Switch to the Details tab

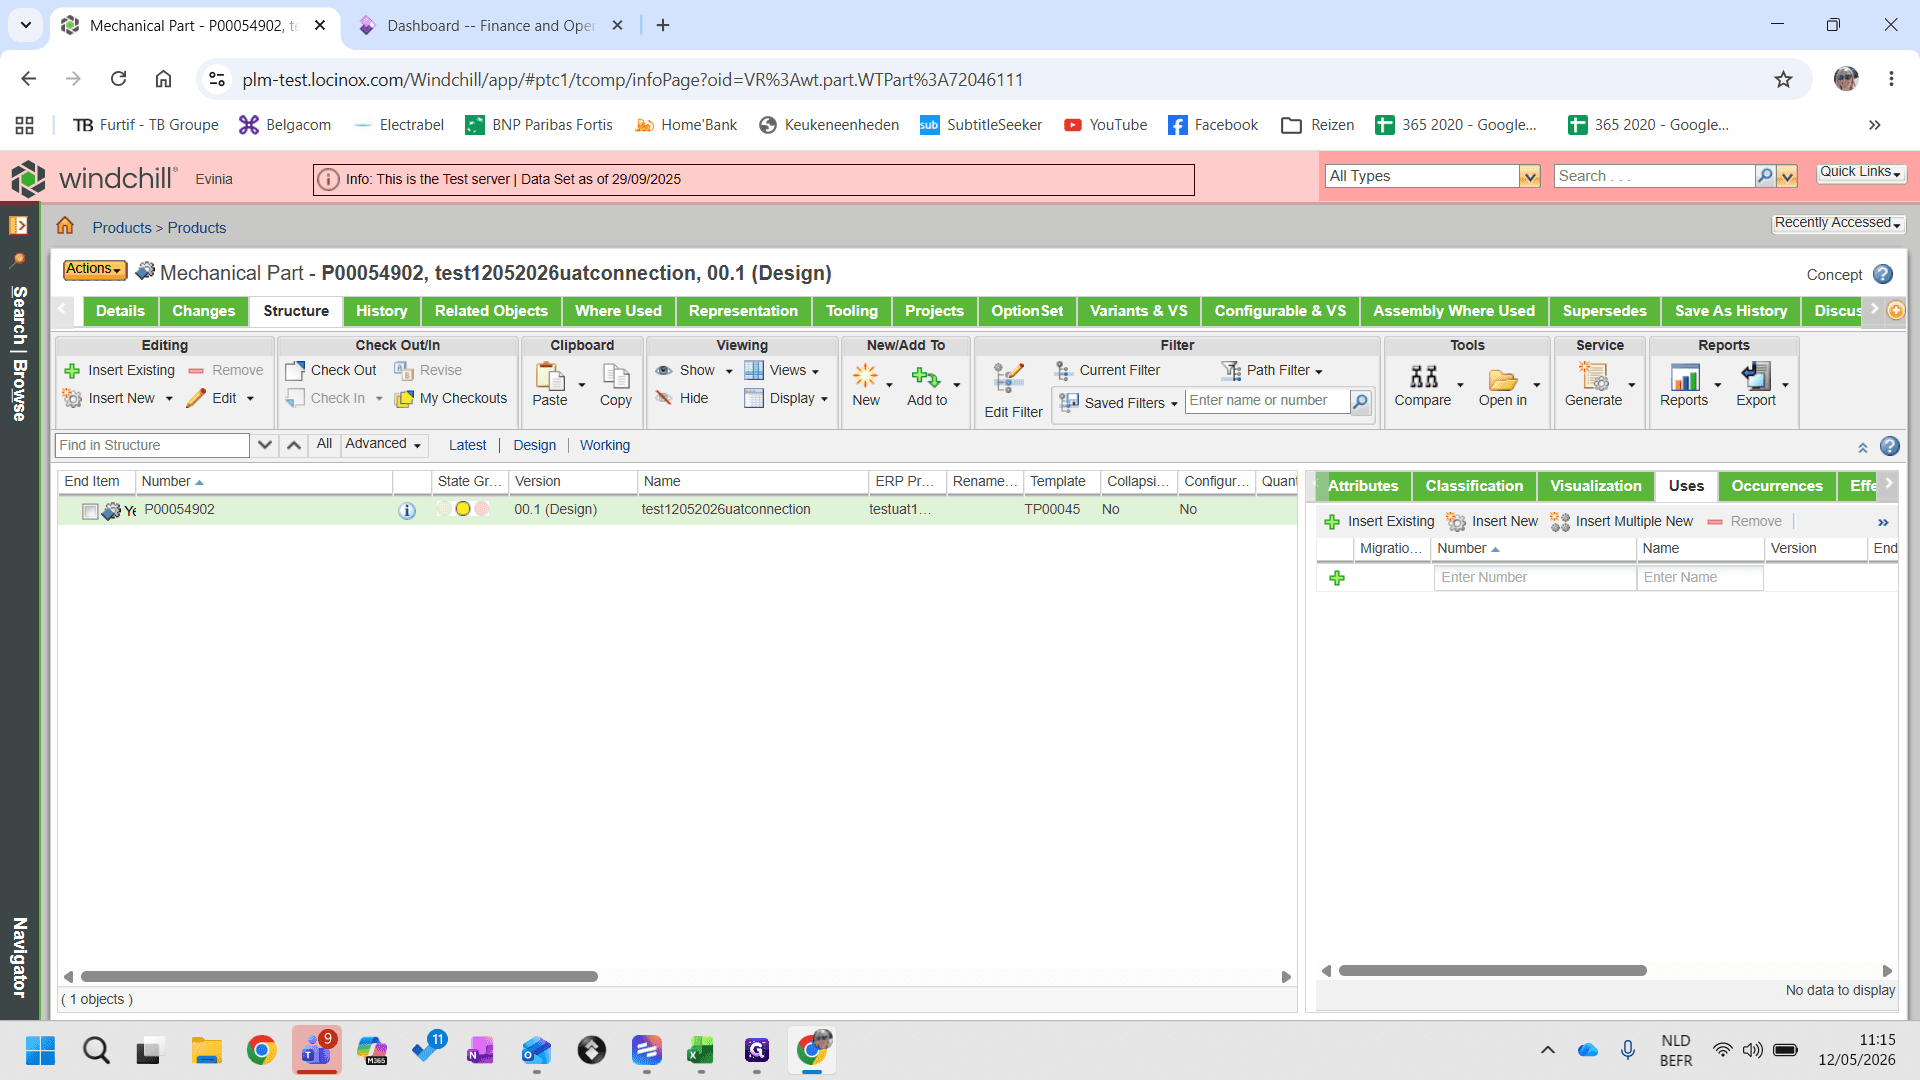tap(120, 311)
